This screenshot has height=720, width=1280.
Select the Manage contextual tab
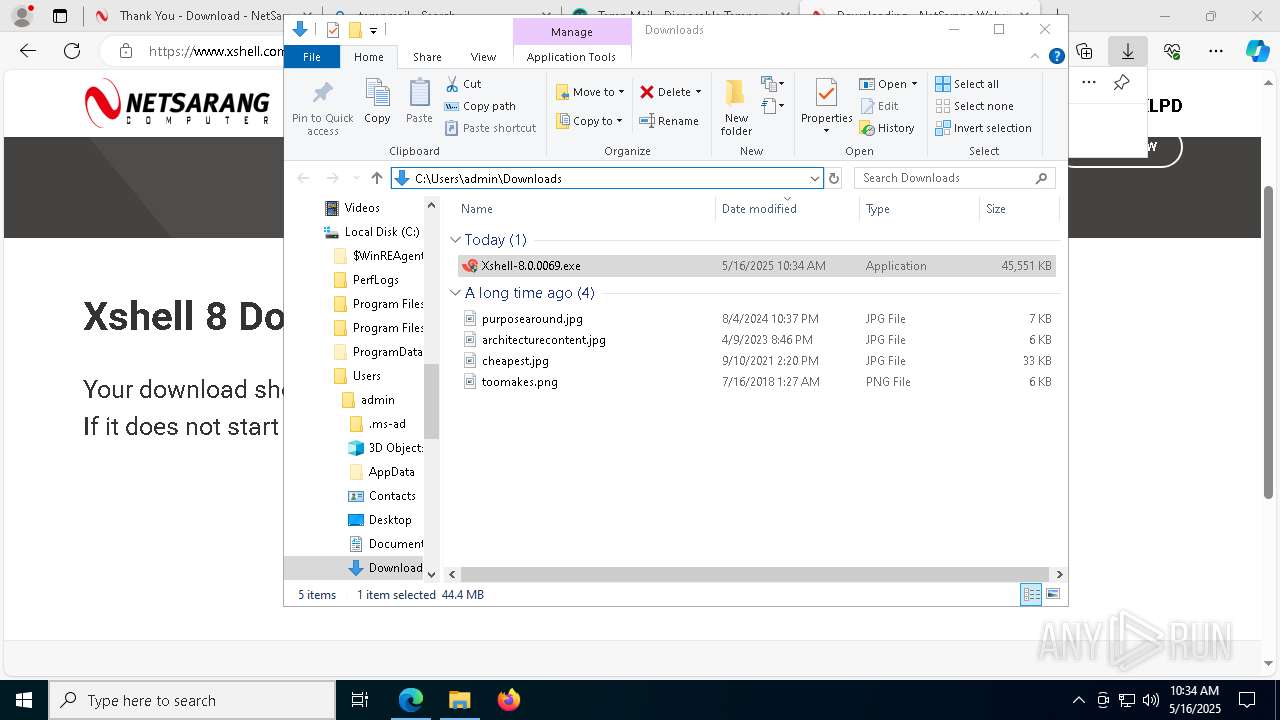(x=572, y=32)
